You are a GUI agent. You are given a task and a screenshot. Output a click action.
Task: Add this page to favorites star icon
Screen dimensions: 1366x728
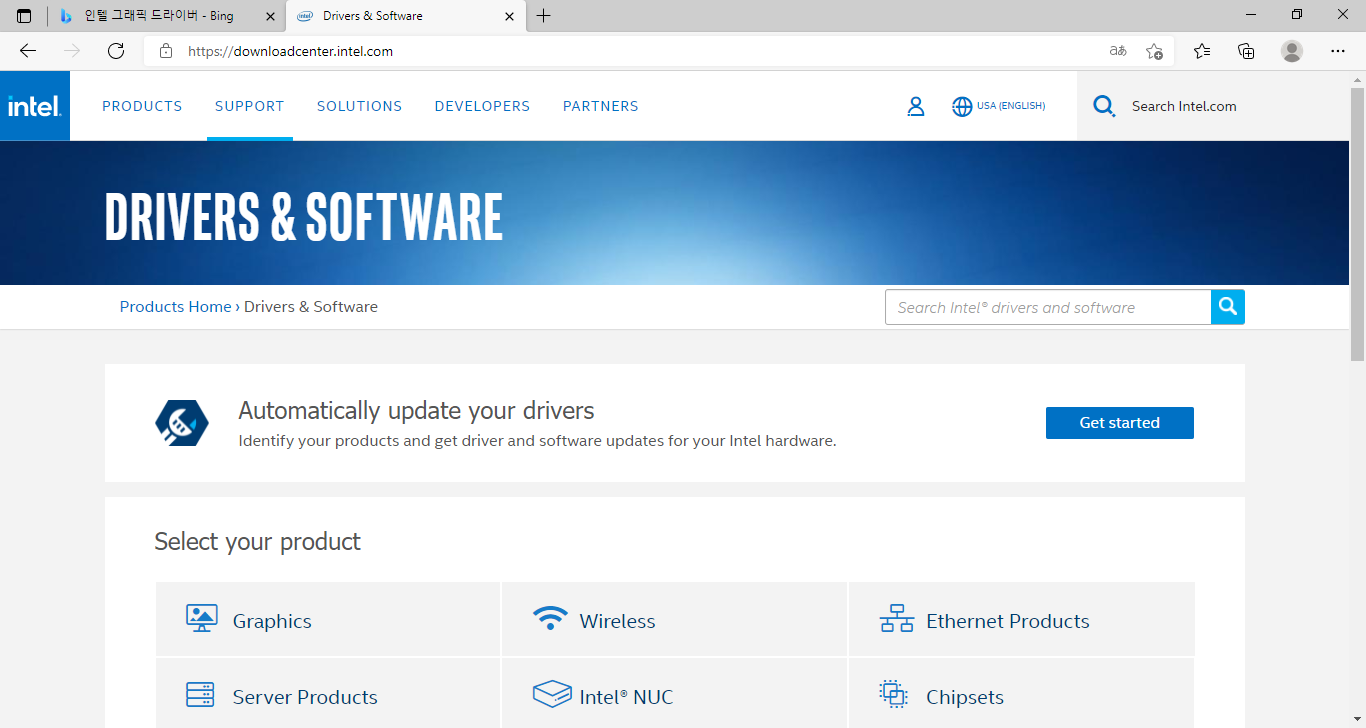click(x=1154, y=51)
